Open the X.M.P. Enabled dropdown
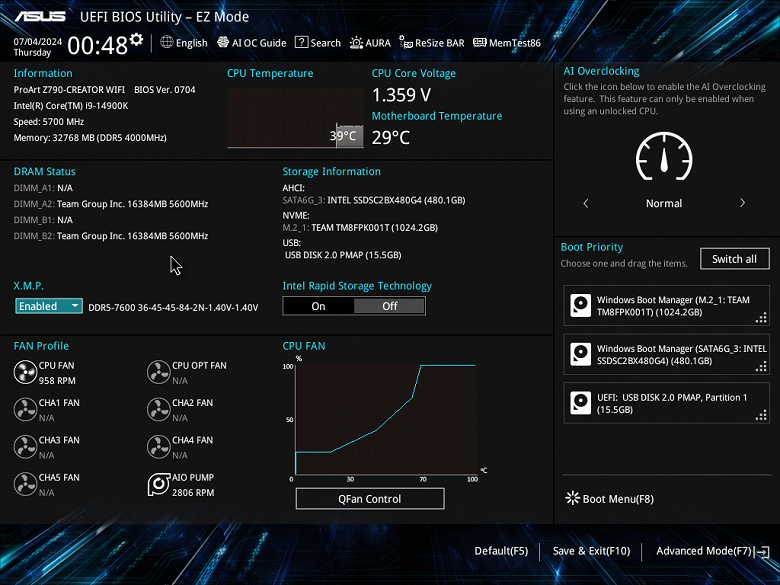 tap(49, 306)
